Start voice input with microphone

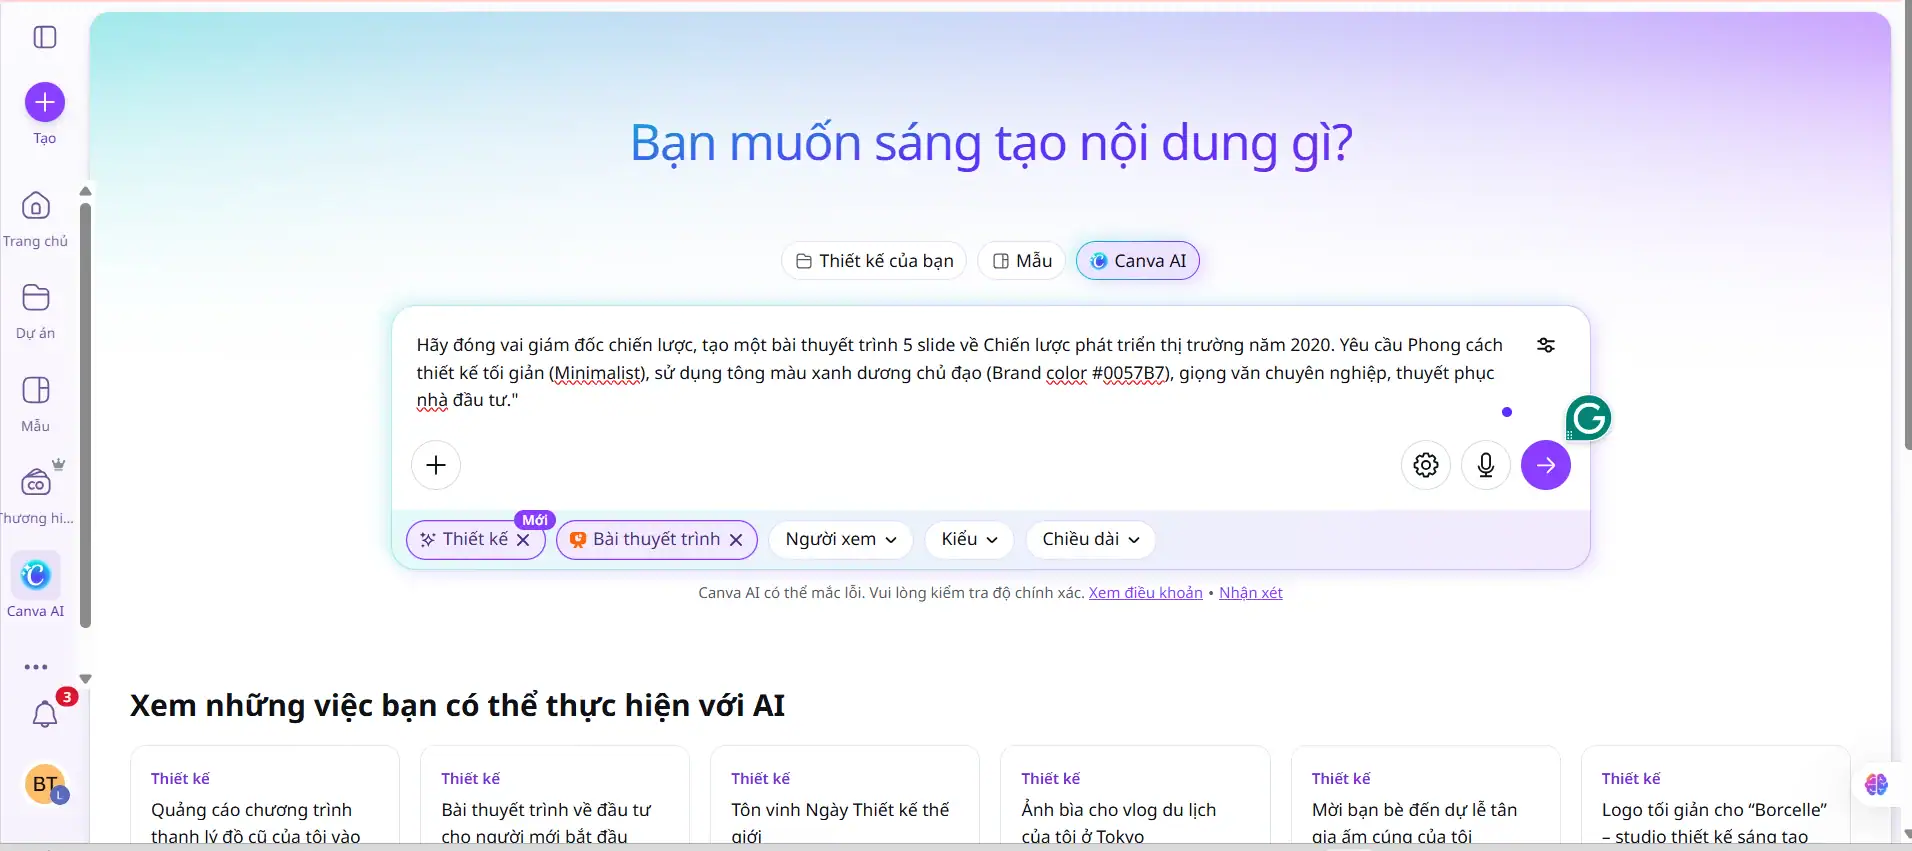click(1486, 465)
